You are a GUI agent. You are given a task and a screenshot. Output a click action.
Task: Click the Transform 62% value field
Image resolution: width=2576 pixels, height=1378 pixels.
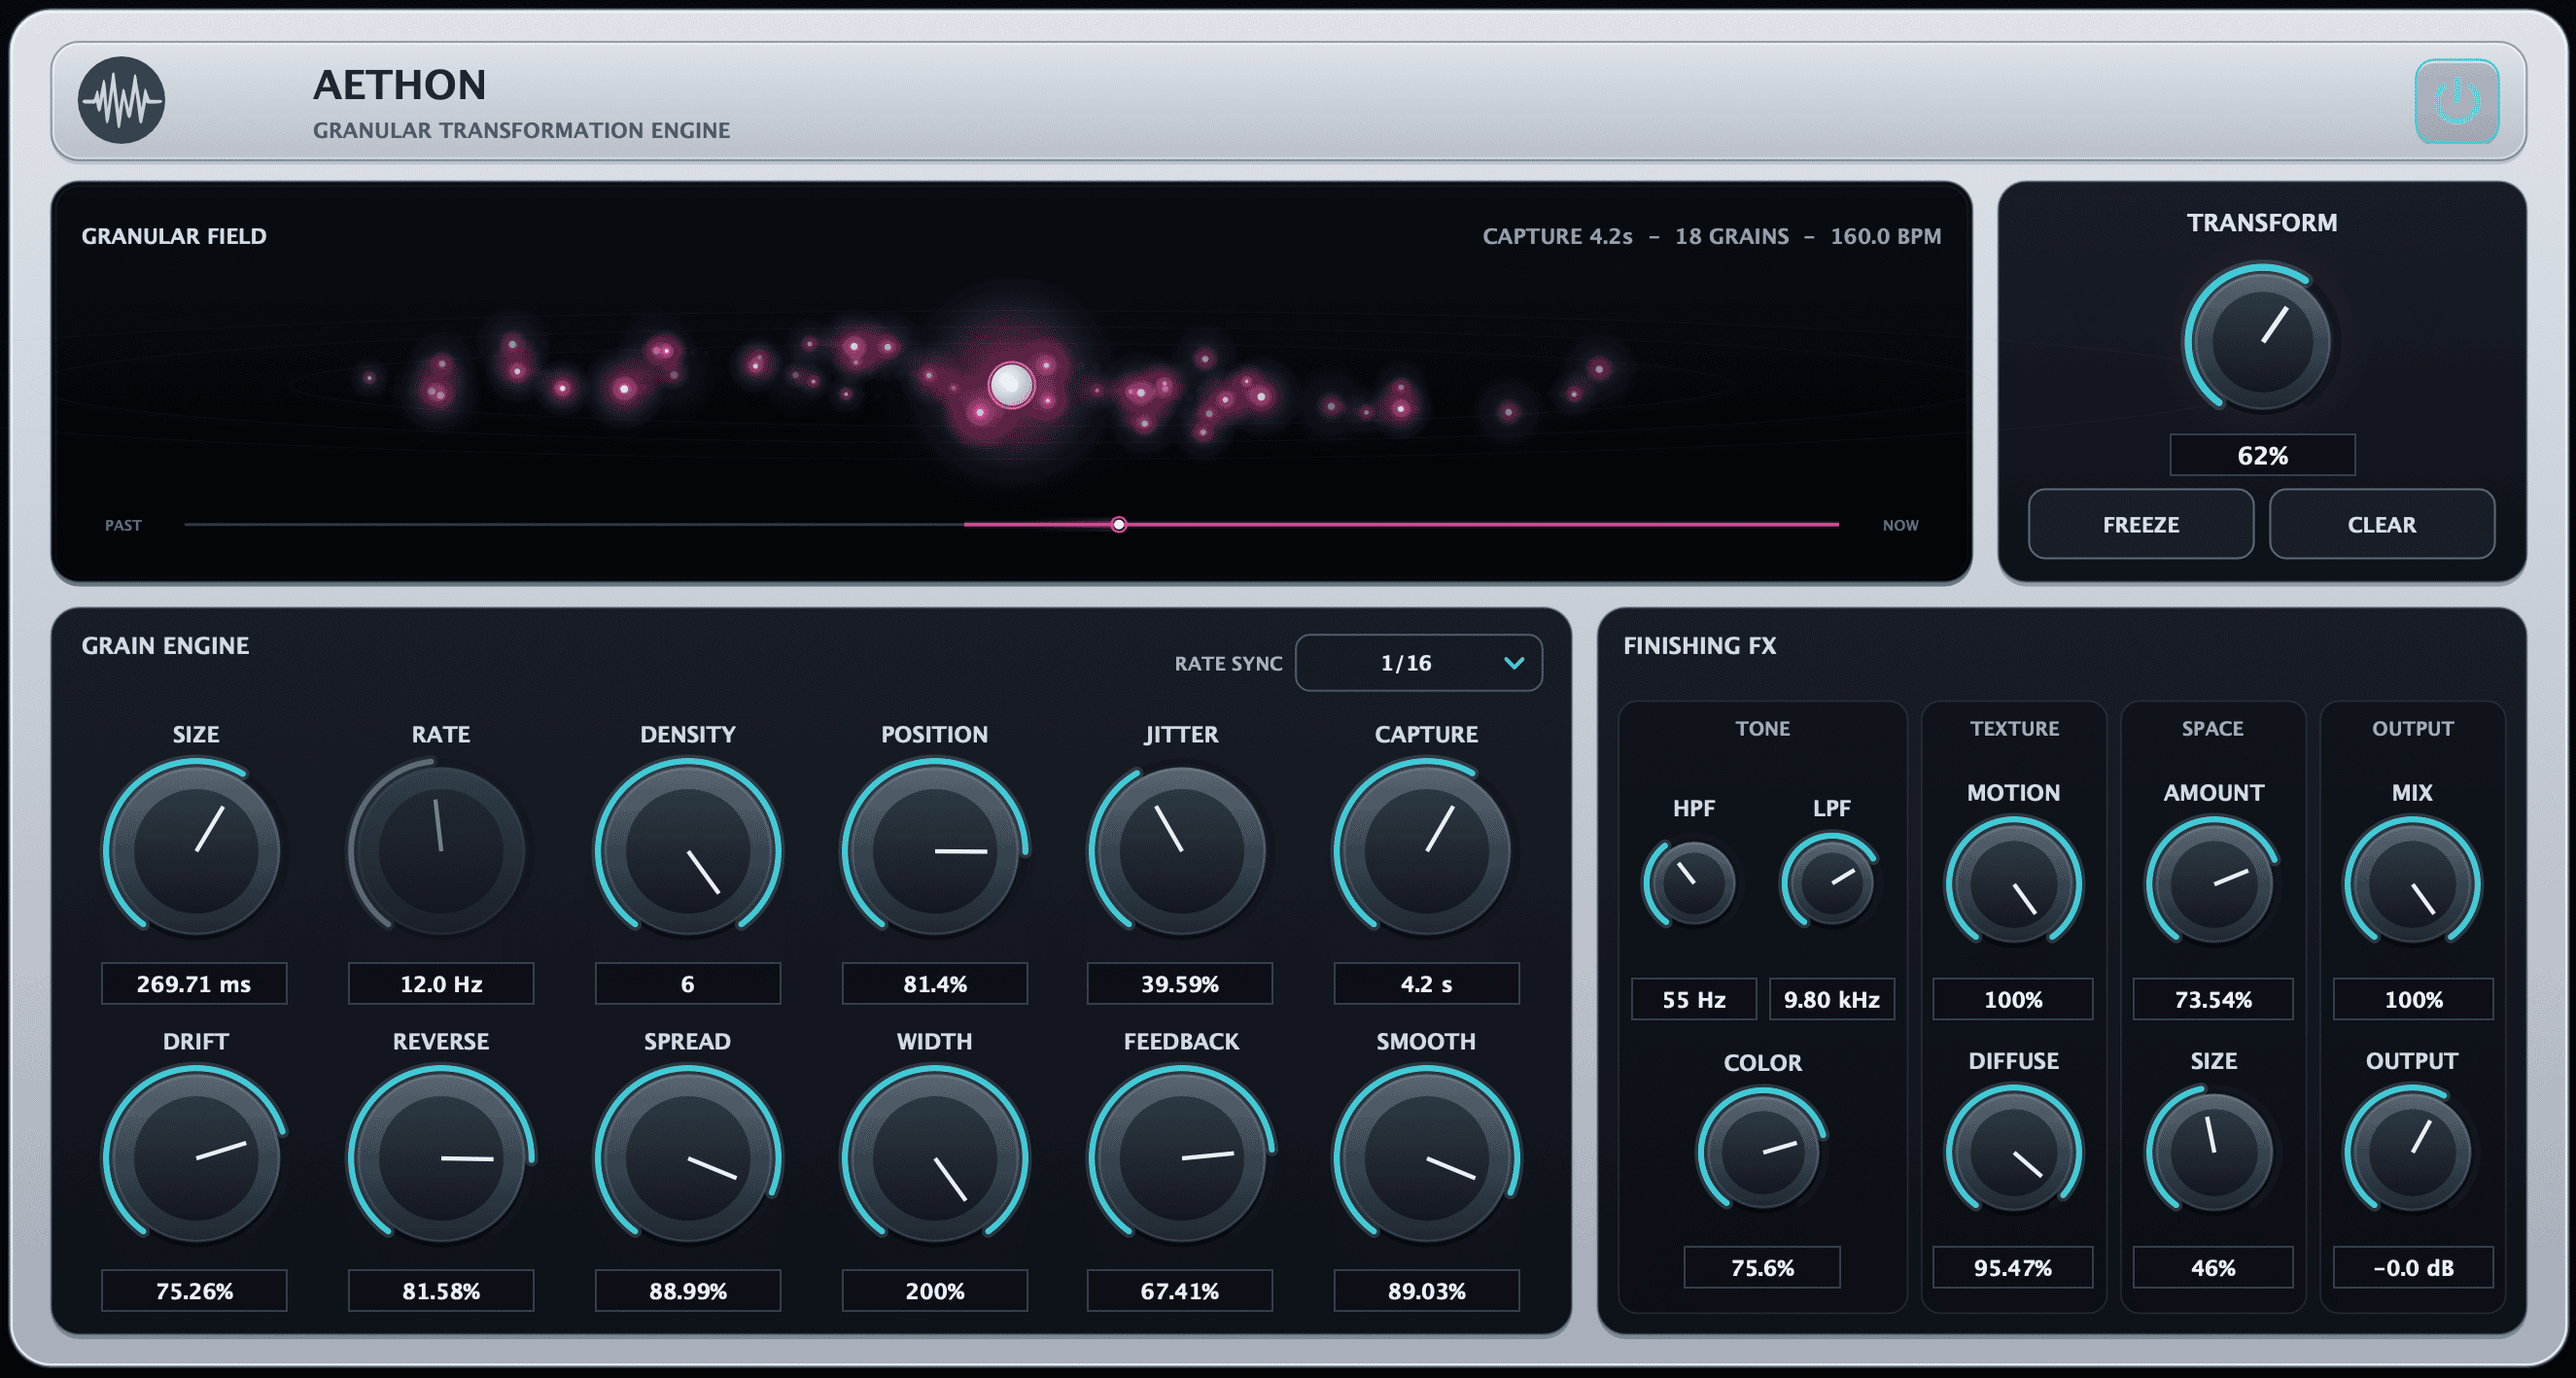pos(2262,455)
